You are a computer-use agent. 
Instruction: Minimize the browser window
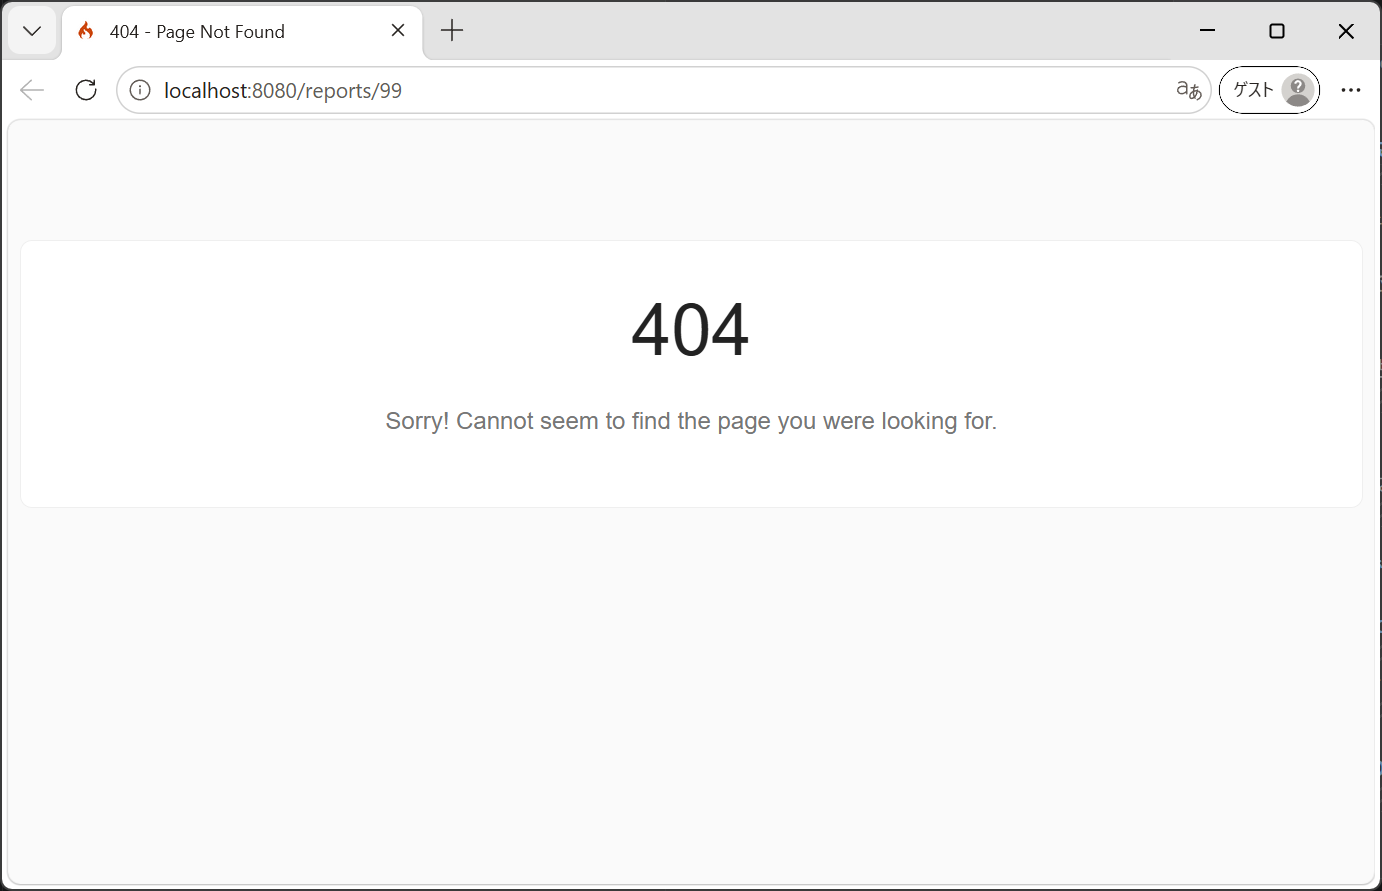pos(1208,31)
